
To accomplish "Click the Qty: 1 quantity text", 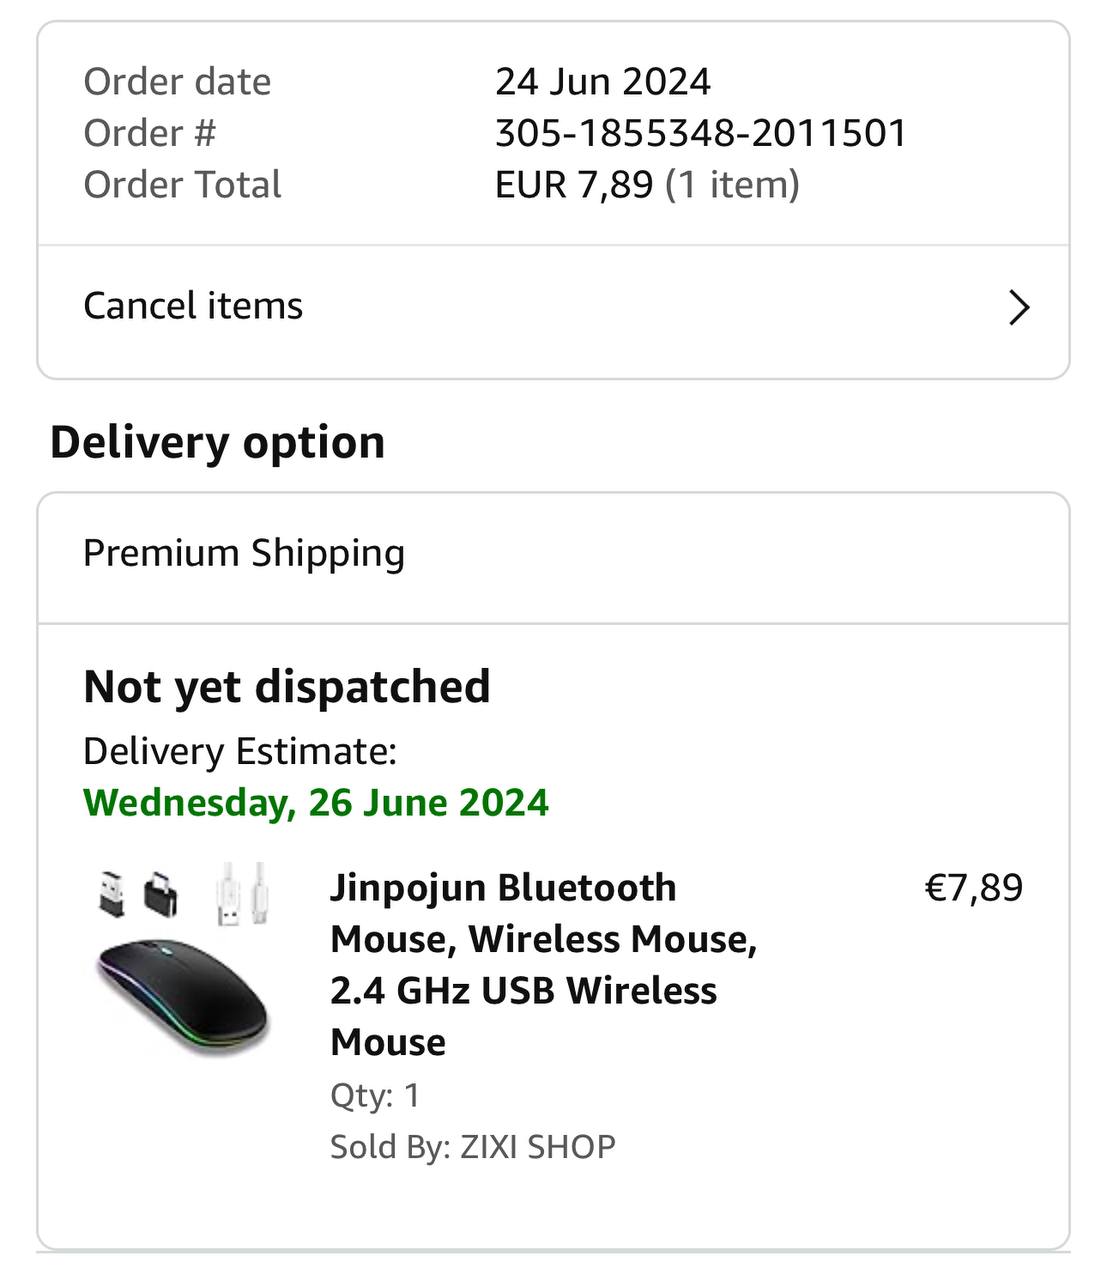I will tap(375, 1095).
